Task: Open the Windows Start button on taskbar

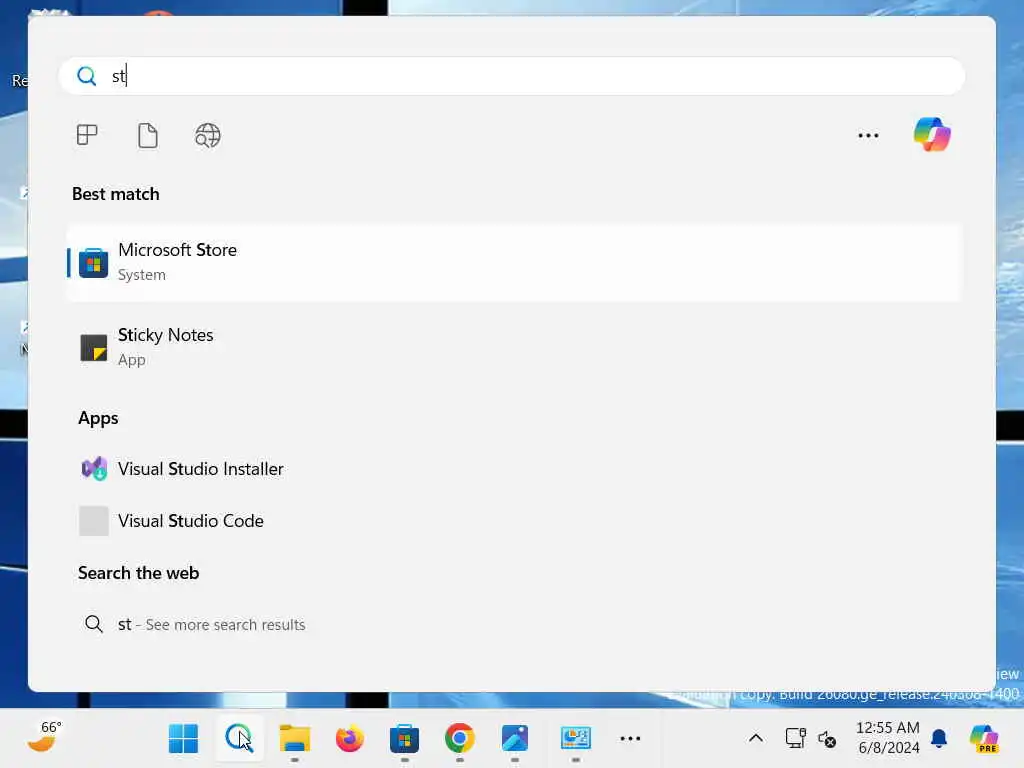Action: tap(183, 739)
